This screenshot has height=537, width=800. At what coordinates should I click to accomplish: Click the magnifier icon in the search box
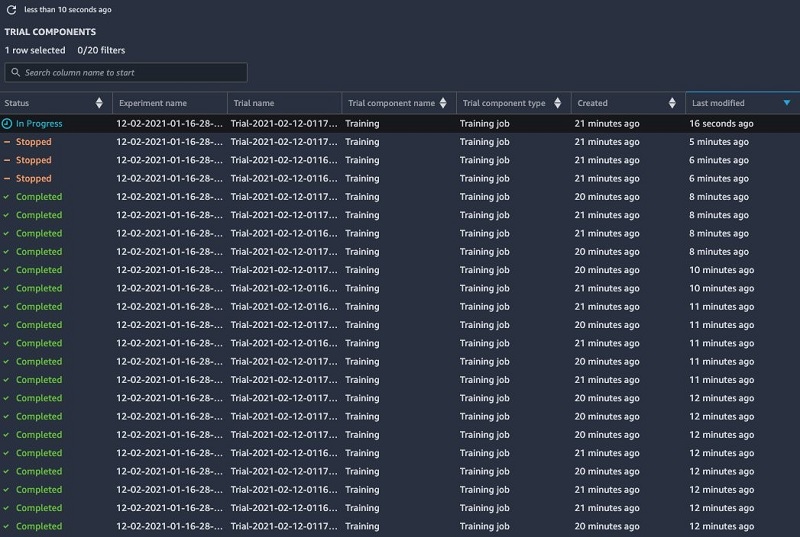(x=16, y=72)
